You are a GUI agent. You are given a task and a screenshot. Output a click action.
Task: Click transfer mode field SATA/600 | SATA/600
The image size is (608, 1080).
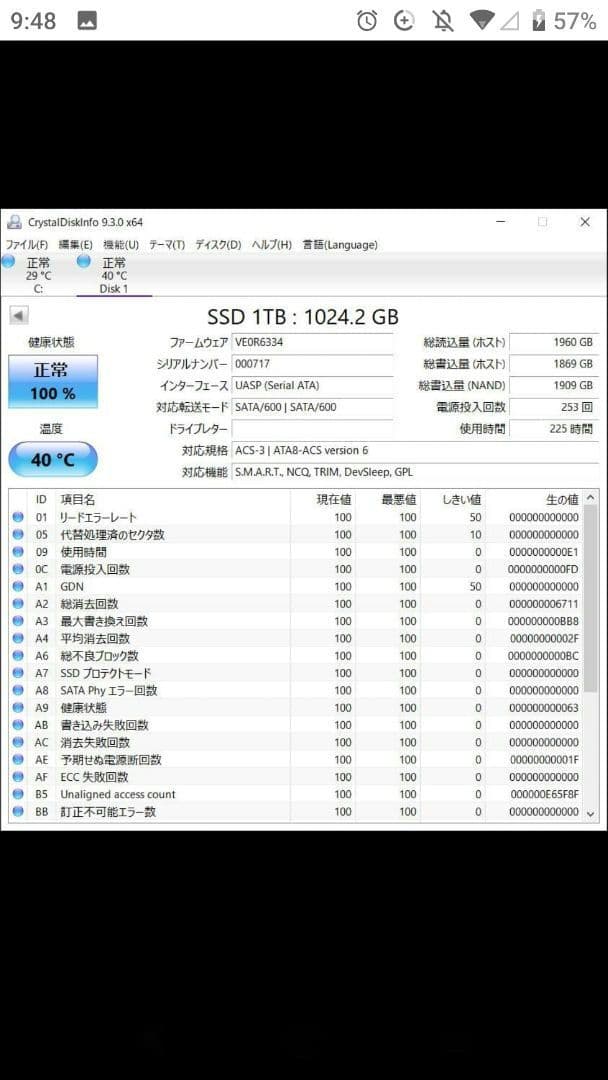pos(312,407)
